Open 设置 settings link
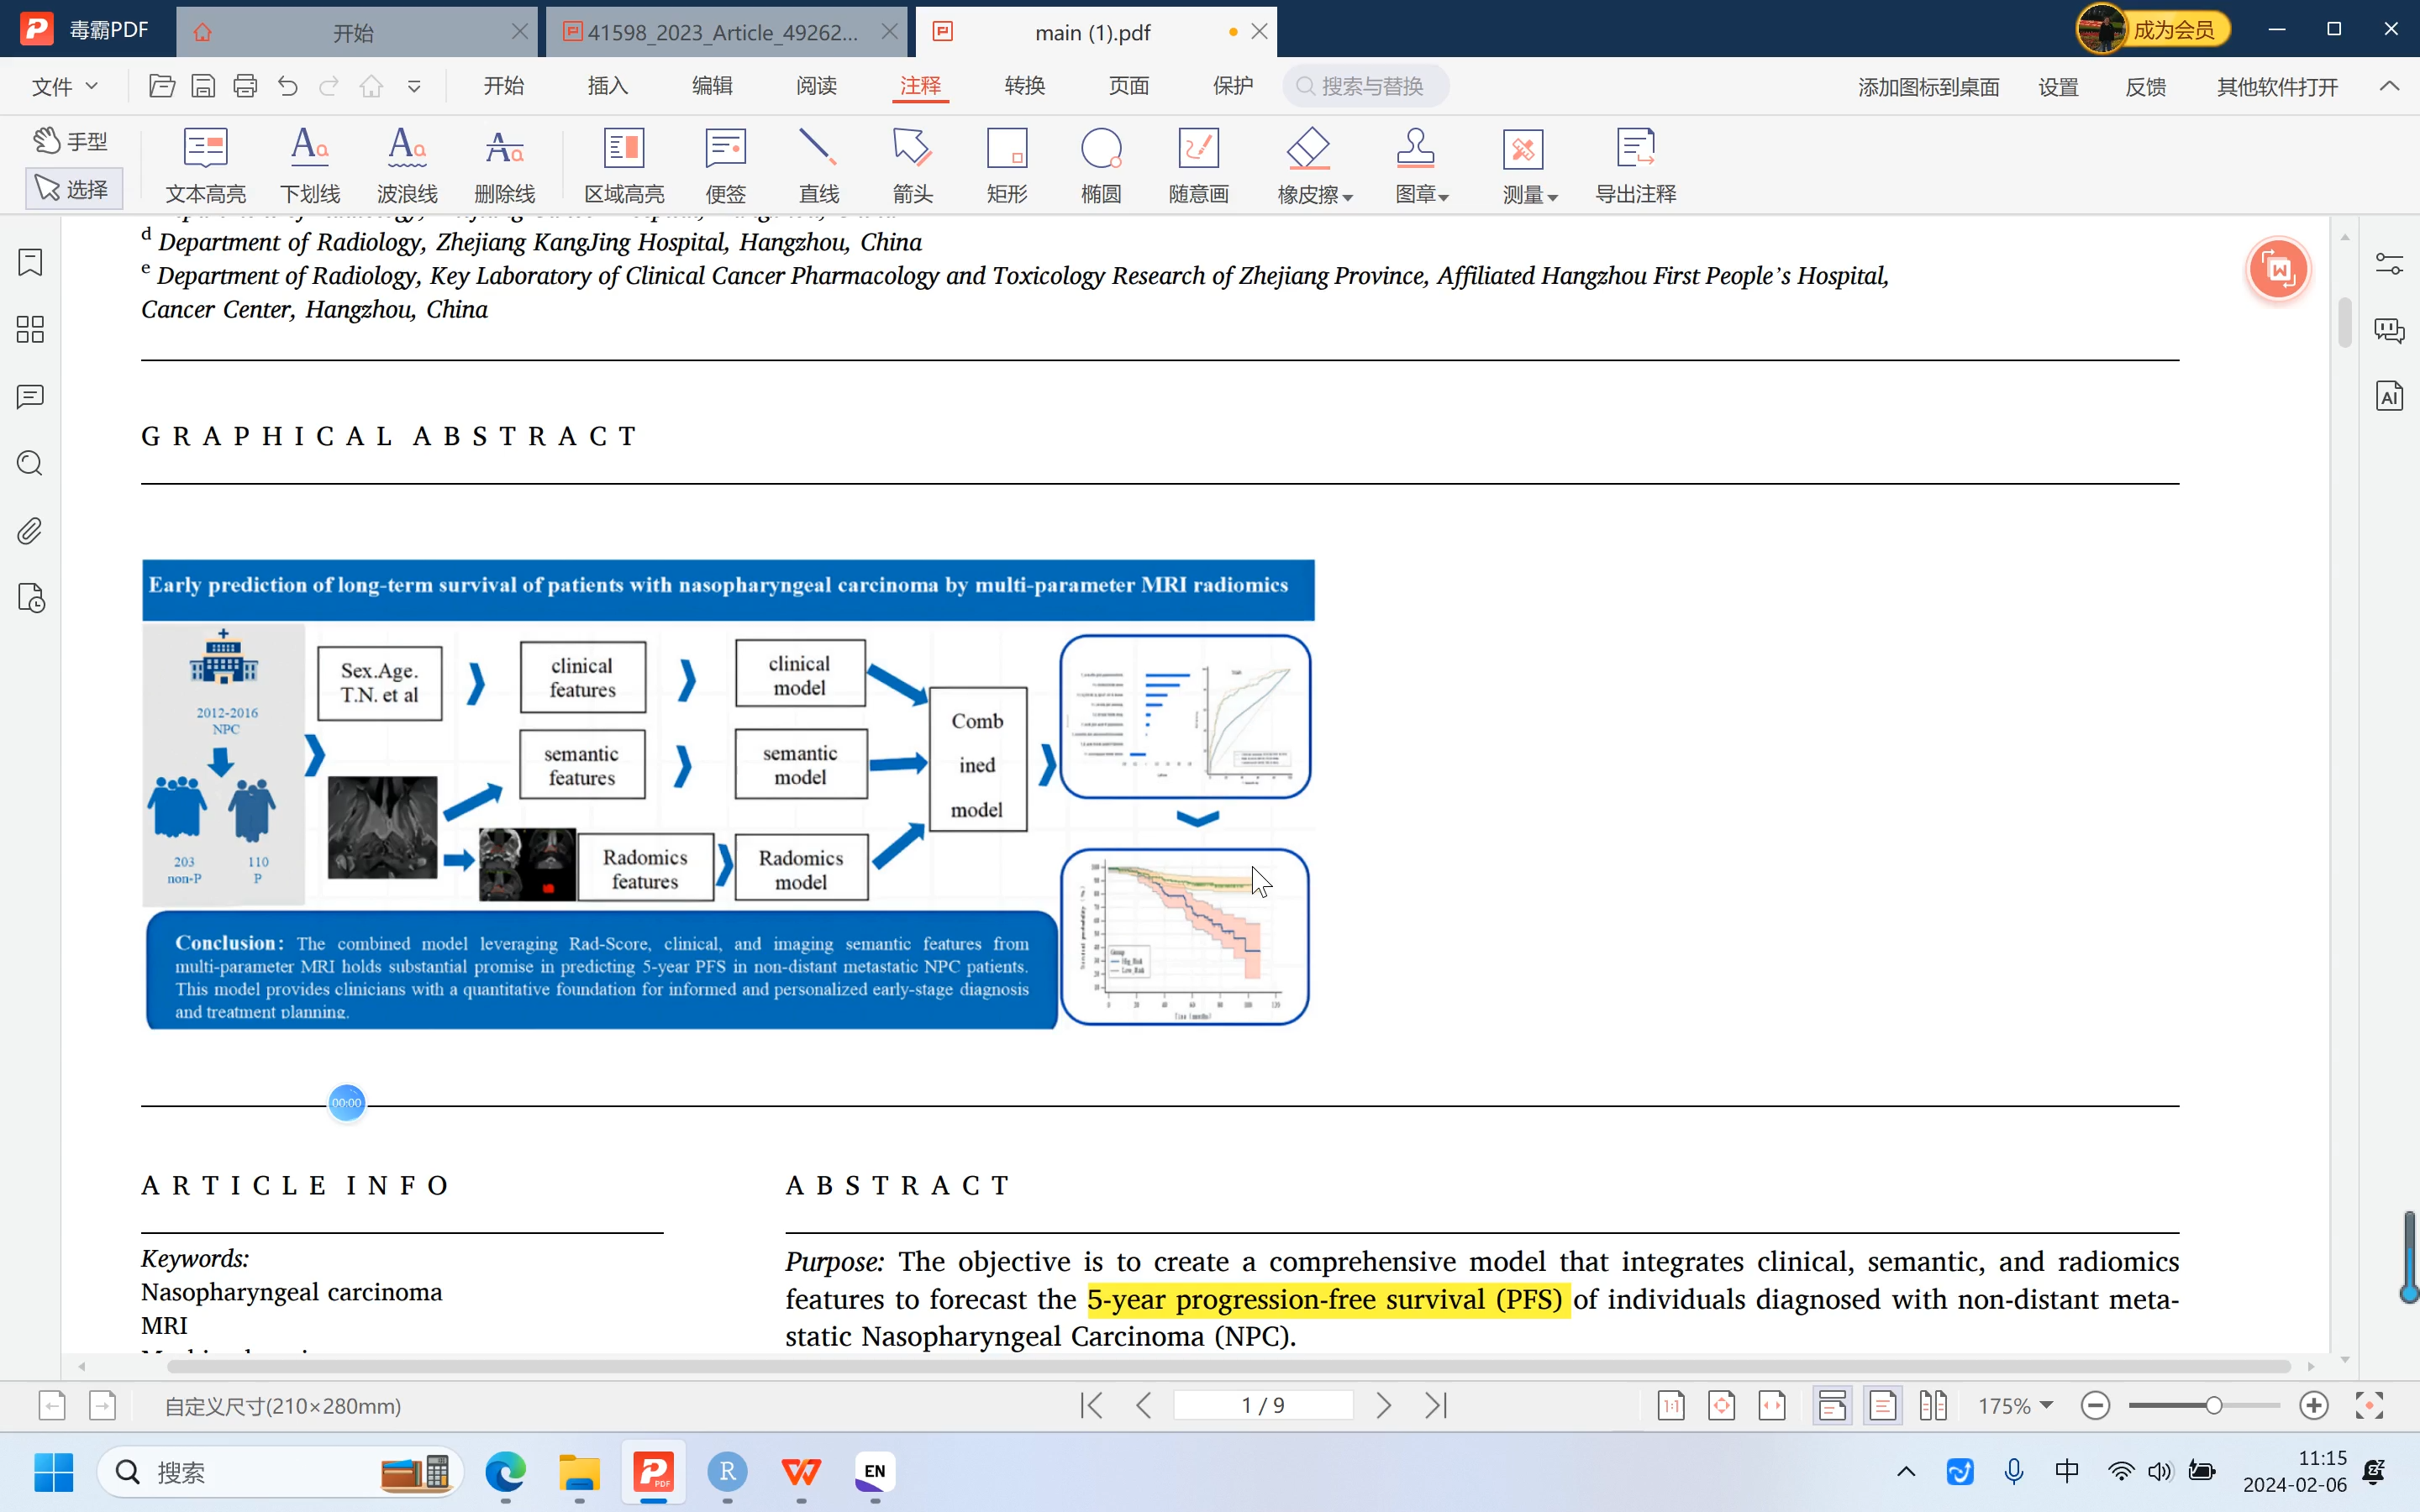Image resolution: width=2420 pixels, height=1512 pixels. point(2058,87)
